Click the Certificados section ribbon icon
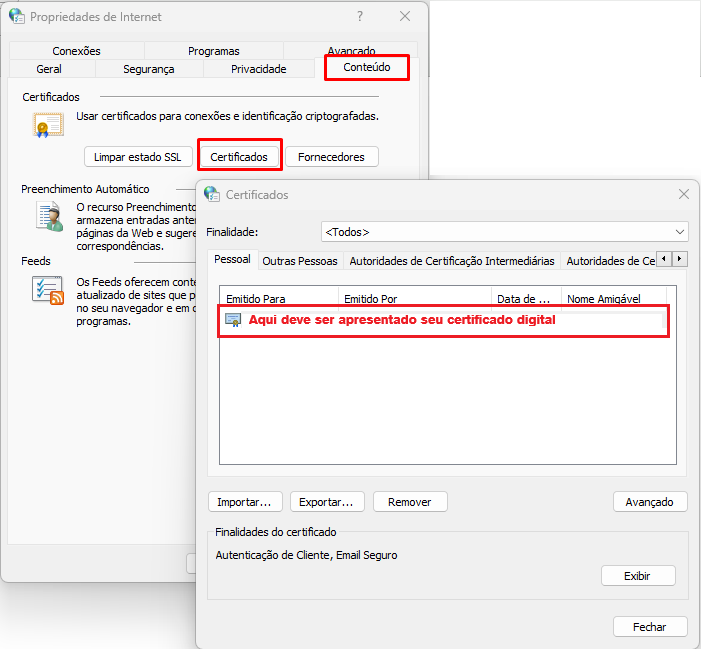Screen dimensions: 701x649 point(43,126)
